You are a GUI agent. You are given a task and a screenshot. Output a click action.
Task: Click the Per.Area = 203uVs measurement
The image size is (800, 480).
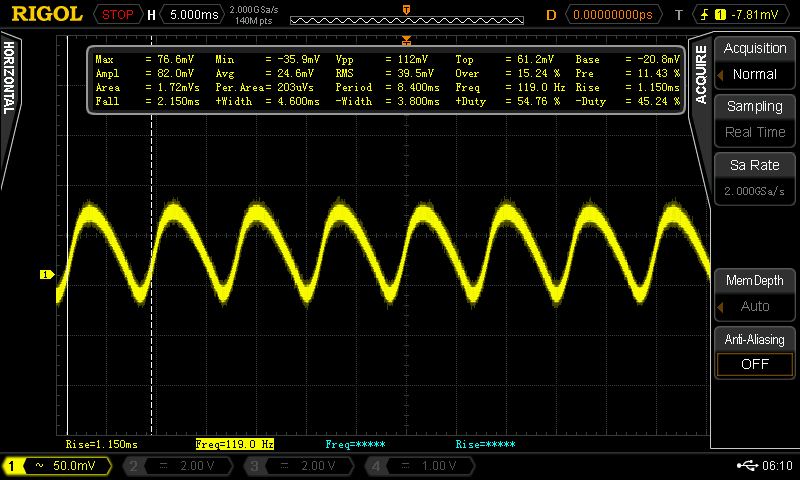point(265,87)
